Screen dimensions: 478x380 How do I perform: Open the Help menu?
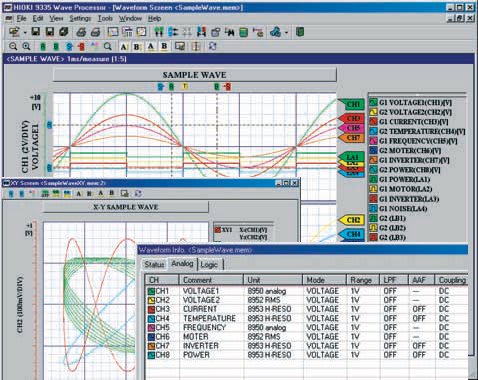click(154, 18)
